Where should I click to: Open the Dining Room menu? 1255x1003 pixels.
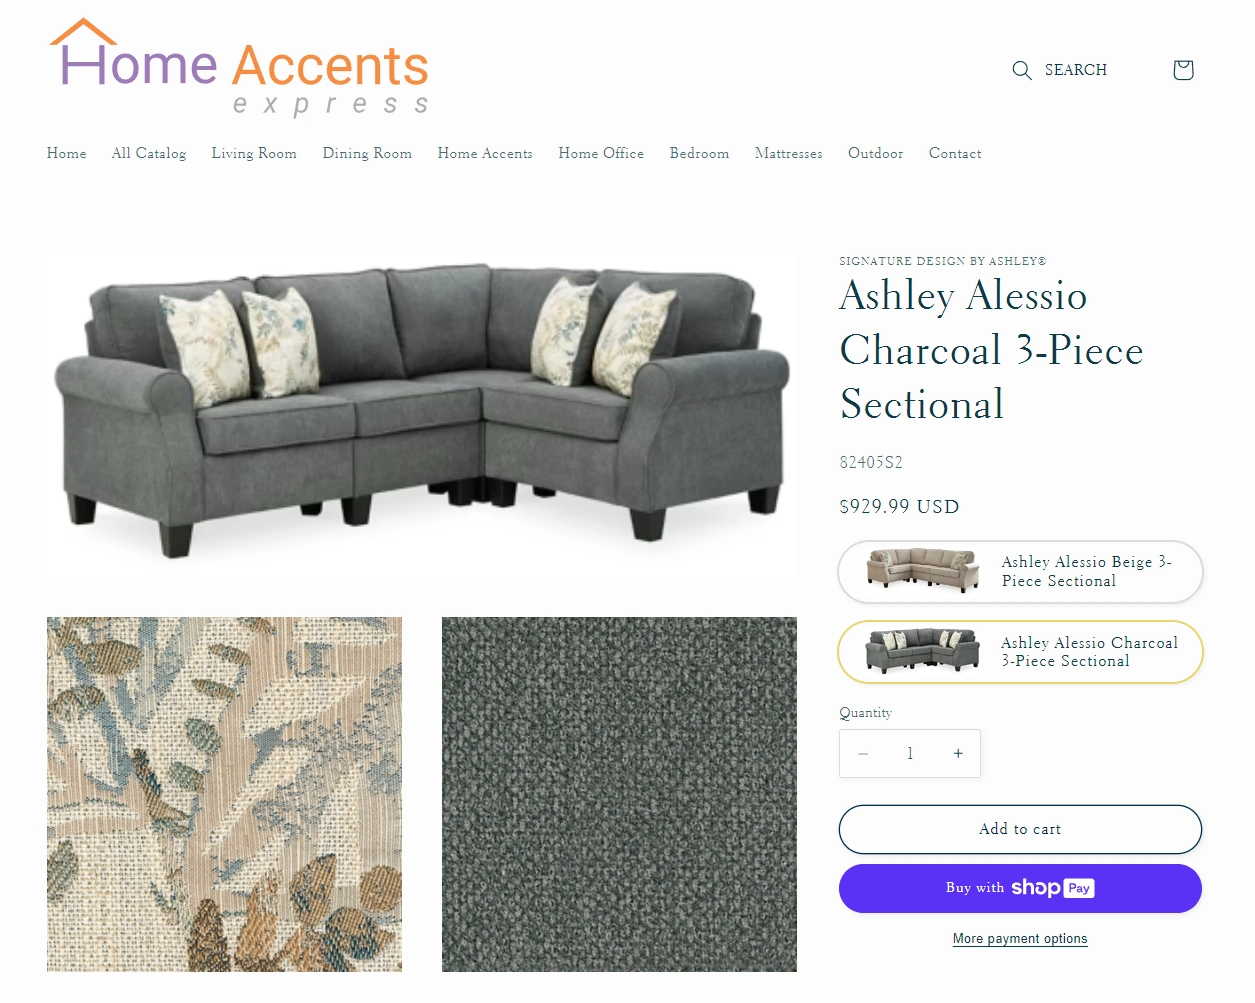tap(367, 153)
